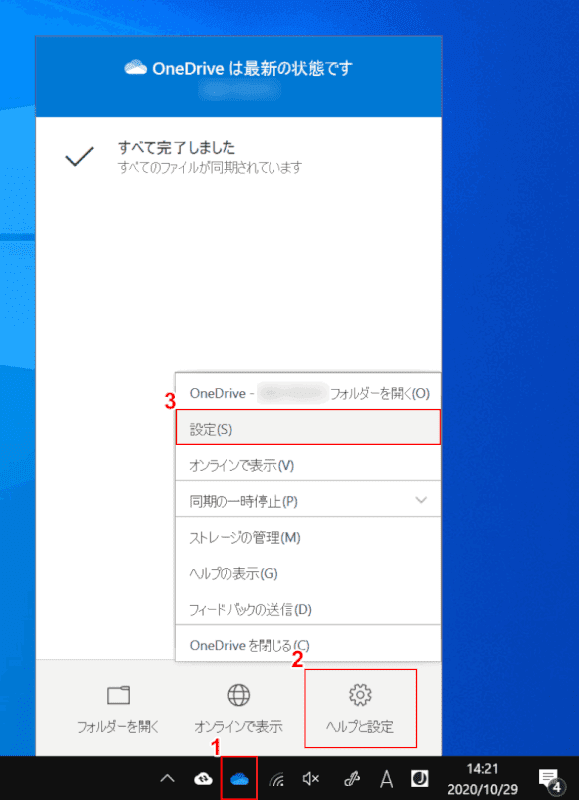
Task: Open 同期の一時停止(P) menu entry
Action: point(308,501)
